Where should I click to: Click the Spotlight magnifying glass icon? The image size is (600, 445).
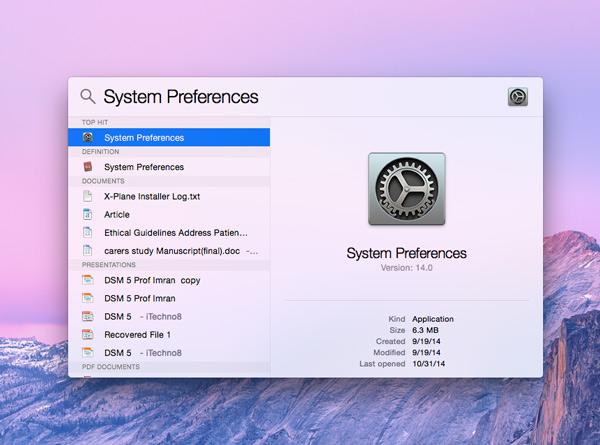point(88,96)
